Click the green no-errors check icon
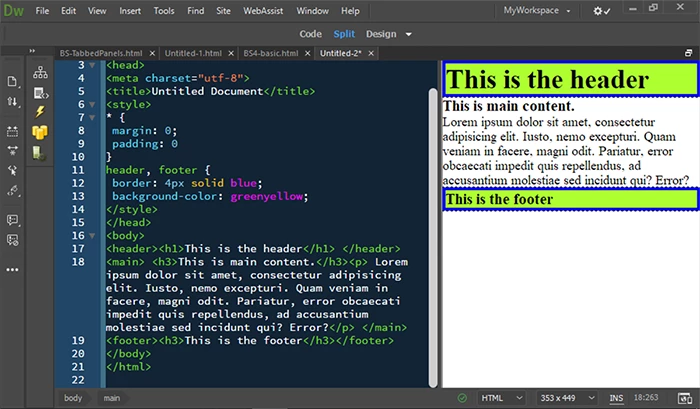 [x=462, y=398]
